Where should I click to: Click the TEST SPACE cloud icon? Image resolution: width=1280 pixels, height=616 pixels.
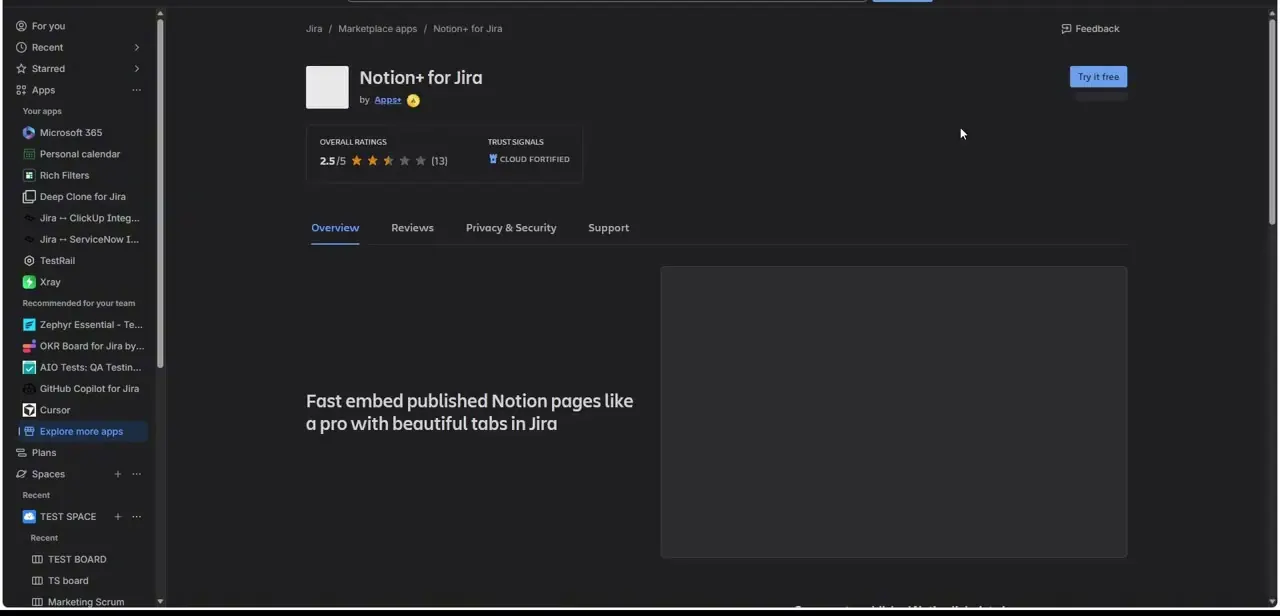click(29, 517)
